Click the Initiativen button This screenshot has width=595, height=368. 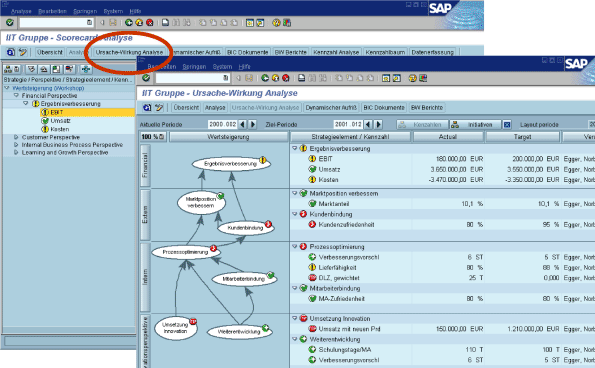tap(475, 124)
